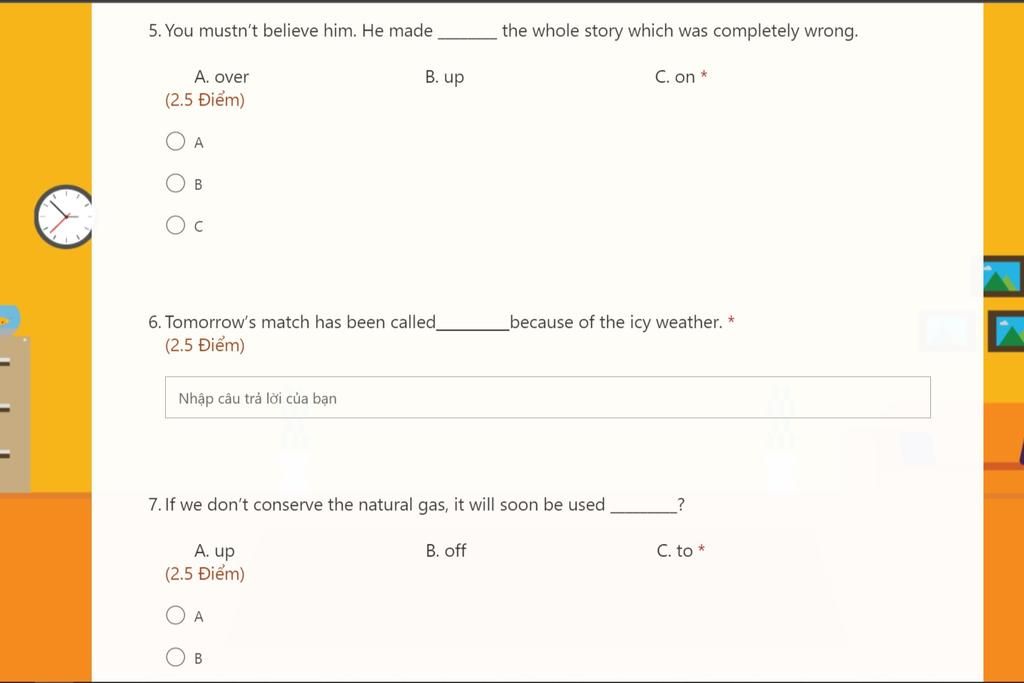This screenshot has height=683, width=1024.
Task: Select radio option A for question 7
Action: 176,615
